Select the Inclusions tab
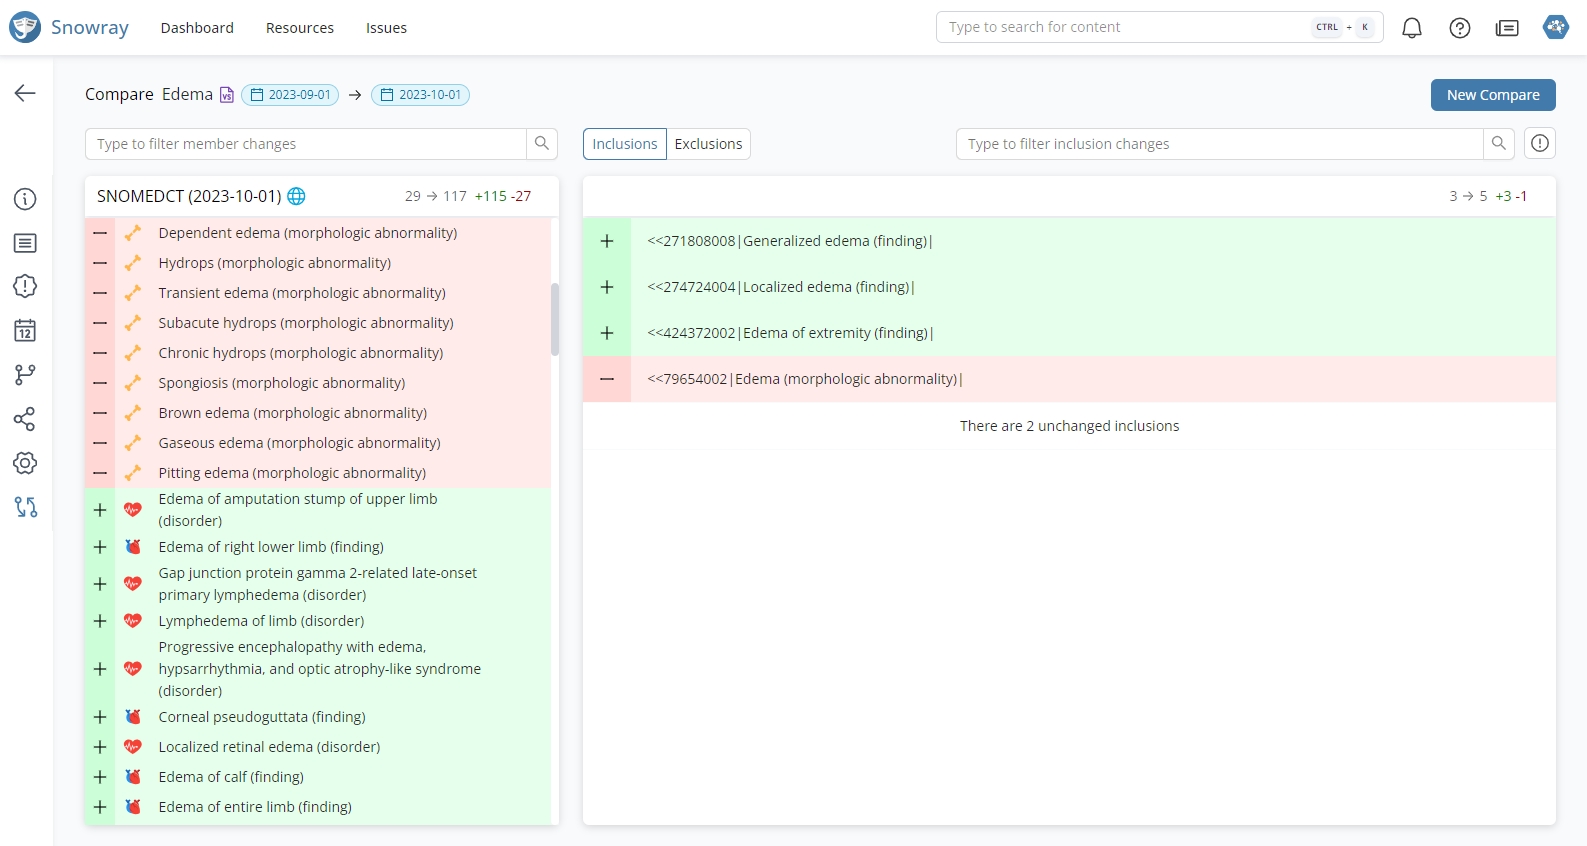The width and height of the screenshot is (1587, 846). point(624,144)
